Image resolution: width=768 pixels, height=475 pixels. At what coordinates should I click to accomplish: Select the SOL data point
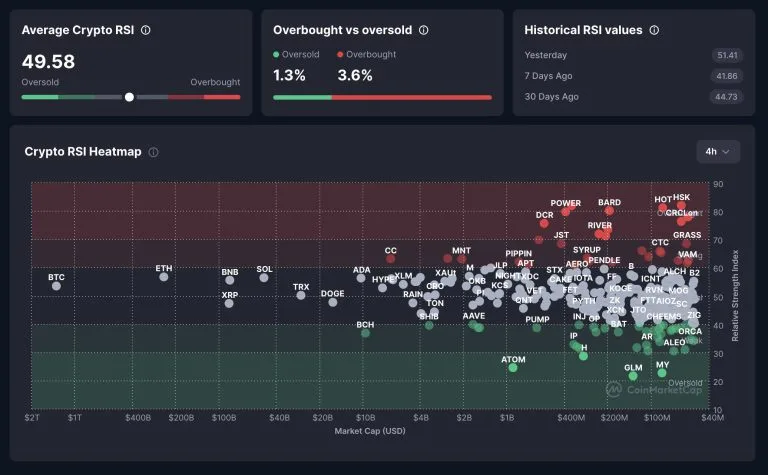264,278
